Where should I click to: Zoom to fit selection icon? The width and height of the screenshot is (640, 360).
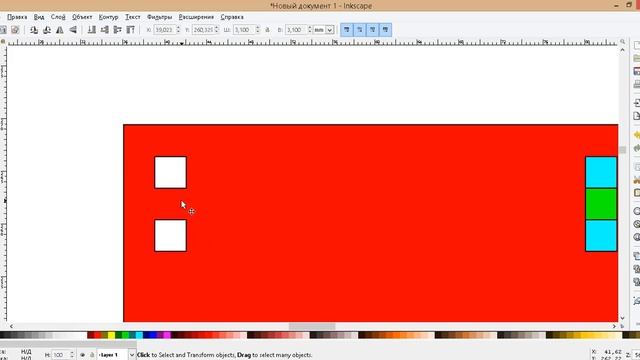click(x=637, y=211)
